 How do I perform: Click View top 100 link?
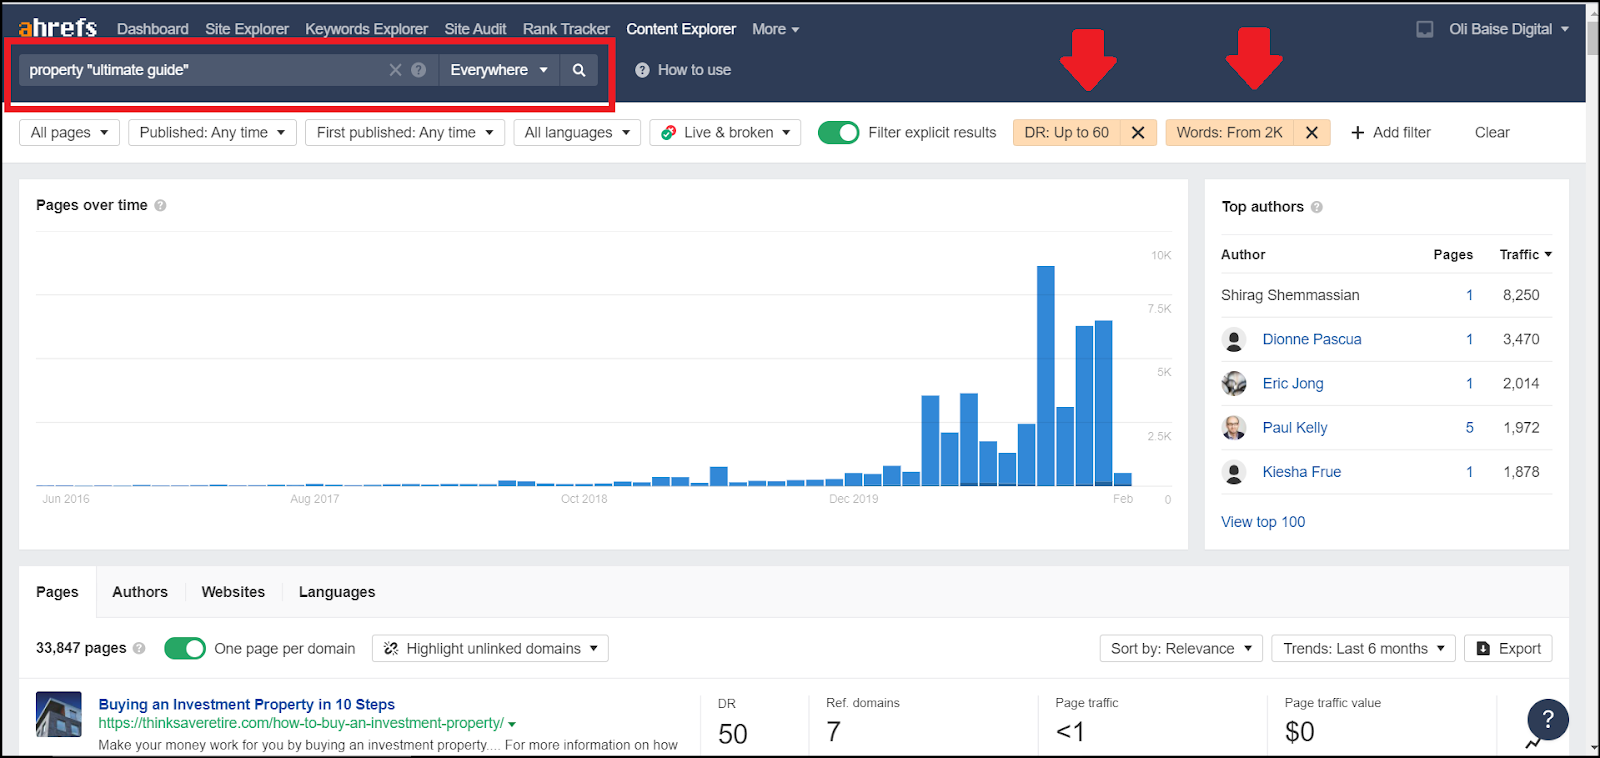coord(1263,522)
